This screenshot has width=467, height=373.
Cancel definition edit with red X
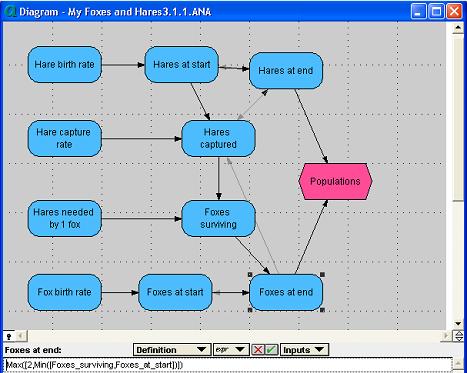257,350
